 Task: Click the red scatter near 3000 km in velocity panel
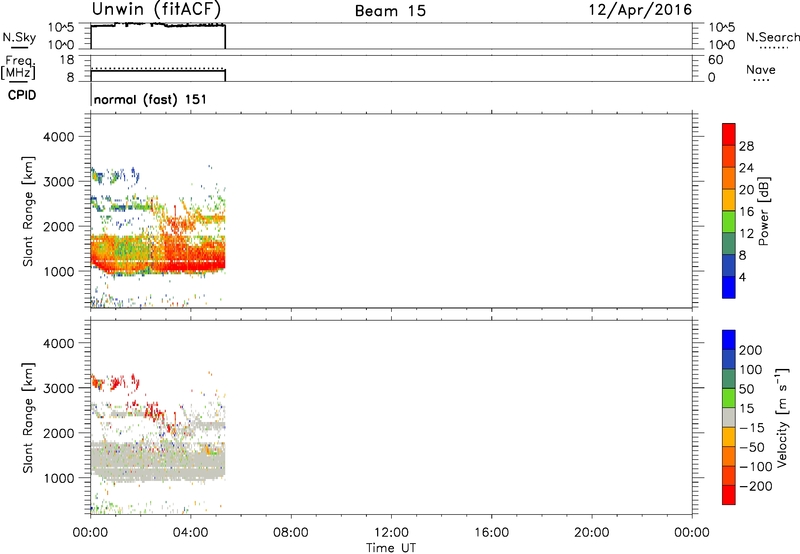click(x=115, y=382)
